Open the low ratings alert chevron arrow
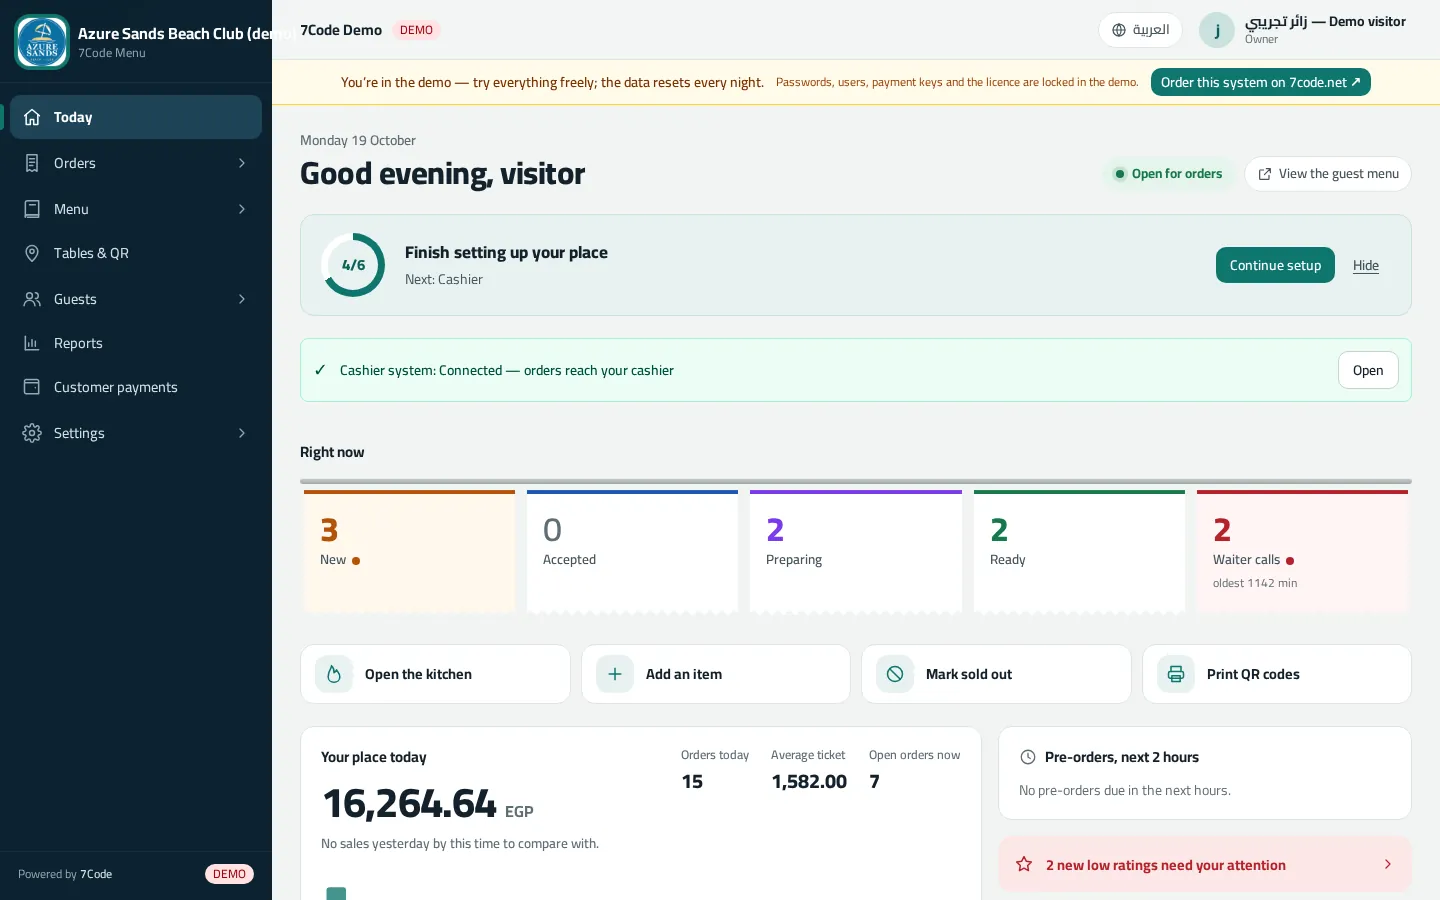 point(1387,864)
